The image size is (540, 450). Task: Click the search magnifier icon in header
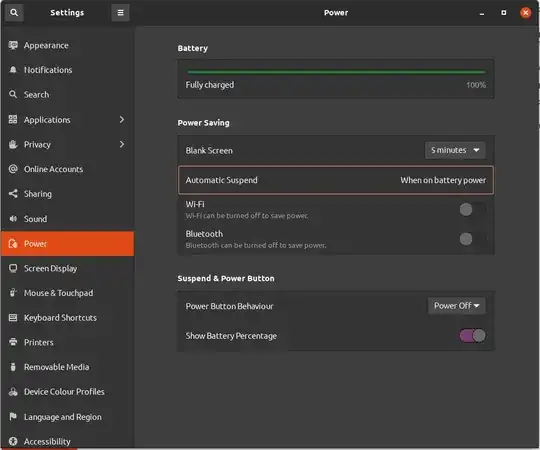point(14,13)
